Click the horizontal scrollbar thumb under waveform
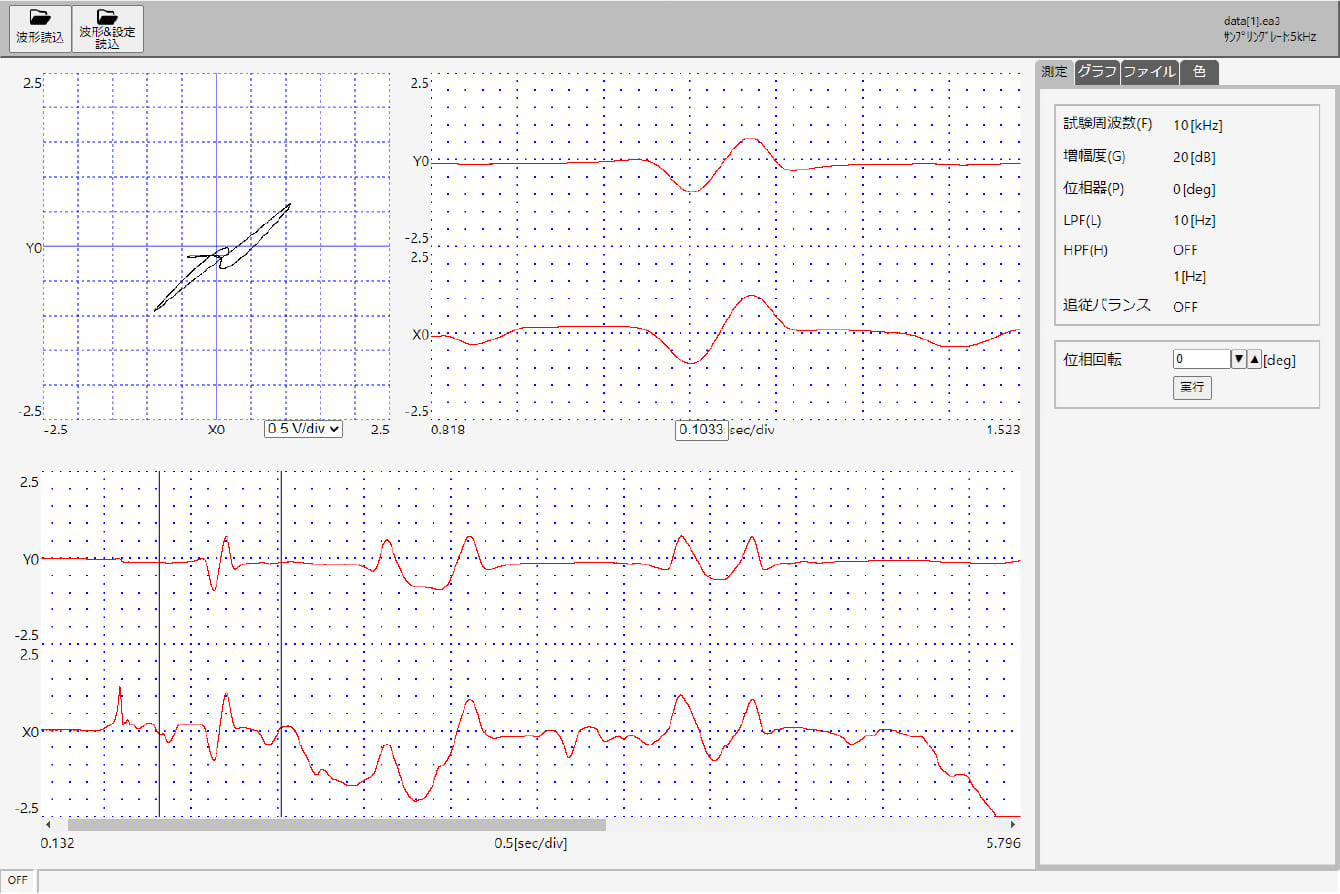Image resolution: width=1340 pixels, height=894 pixels. pos(337,825)
